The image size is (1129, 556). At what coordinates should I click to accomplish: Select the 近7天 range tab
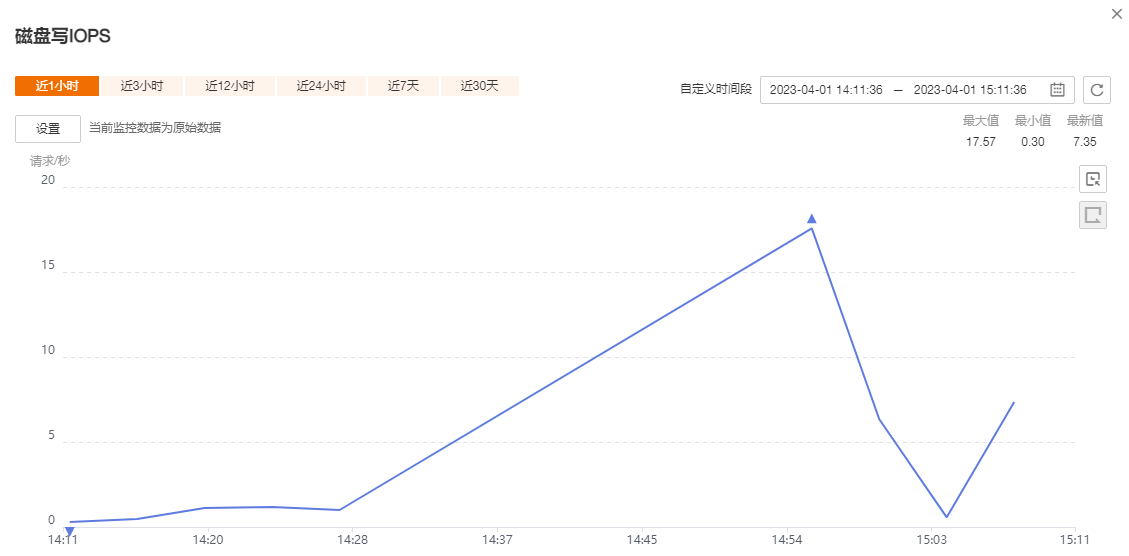[403, 86]
